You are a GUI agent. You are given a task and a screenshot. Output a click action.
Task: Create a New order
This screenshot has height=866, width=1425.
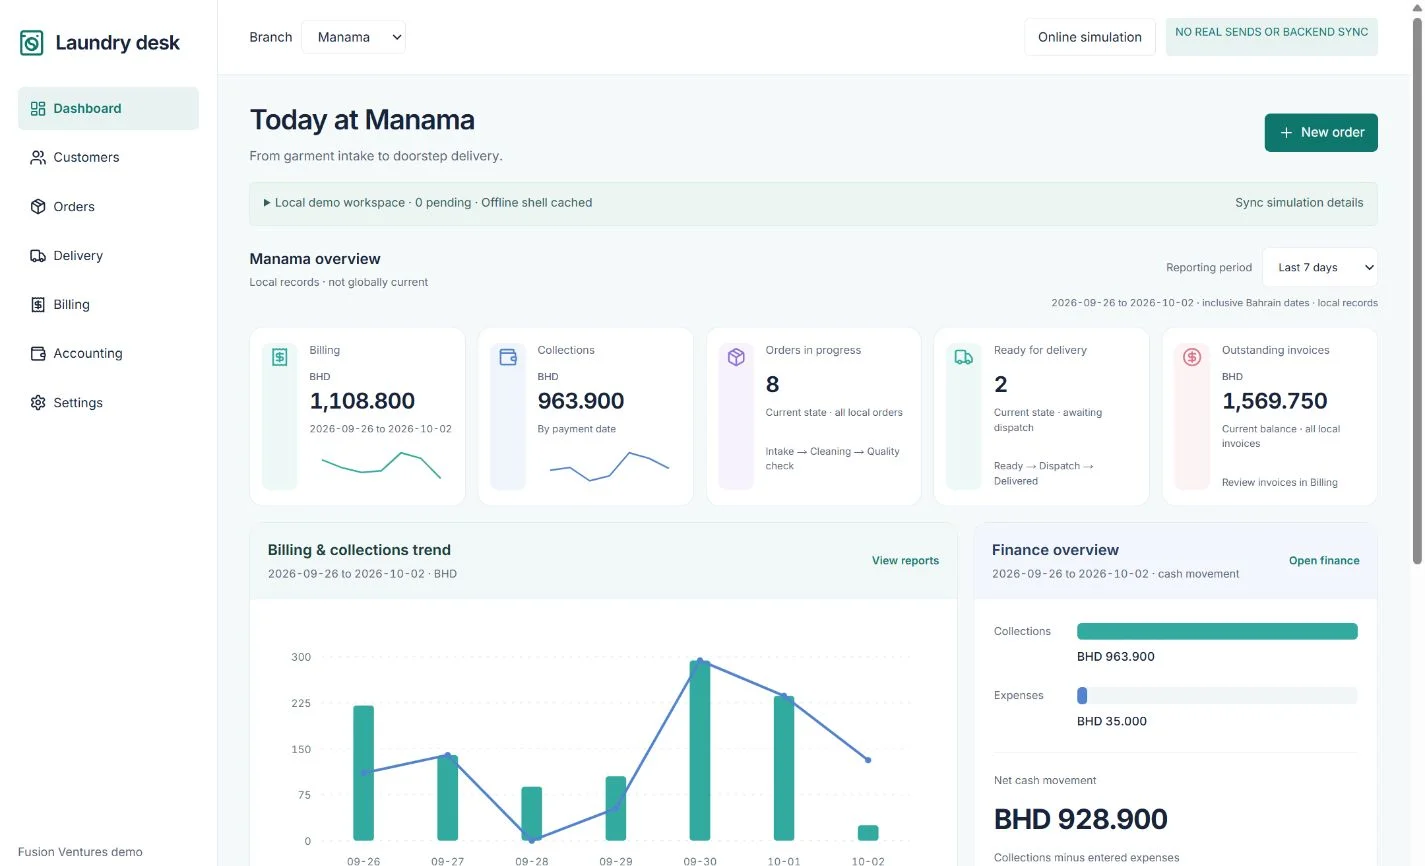(x=1321, y=132)
